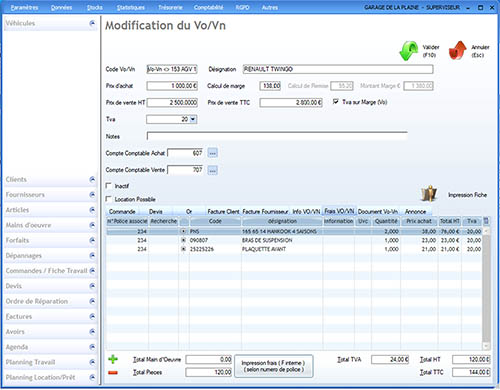The width and height of the screenshot is (500, 390).
Task: Open the Autres menu
Action: 270,7
